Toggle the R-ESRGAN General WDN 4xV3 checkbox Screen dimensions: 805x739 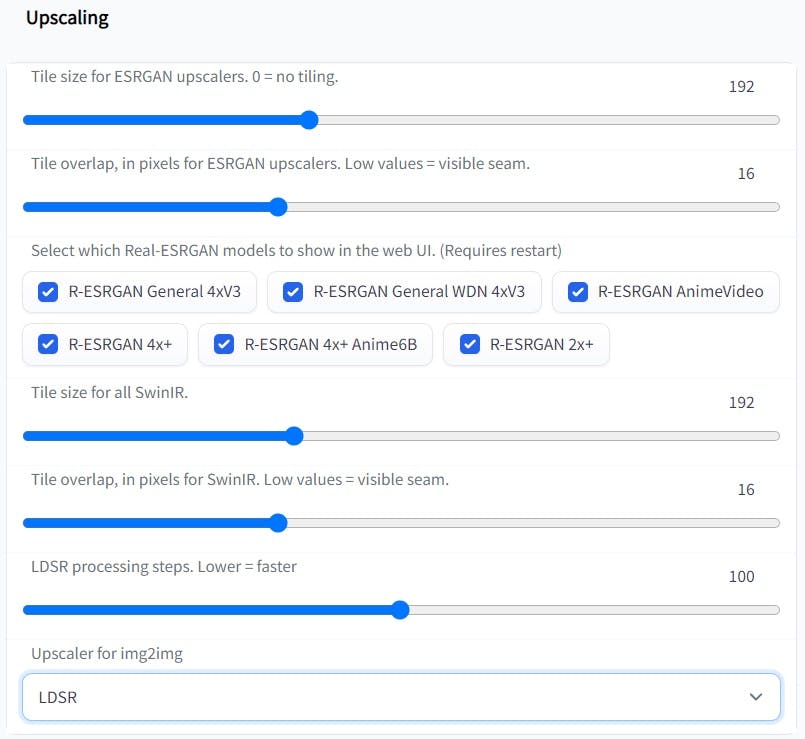pyautogui.click(x=293, y=292)
